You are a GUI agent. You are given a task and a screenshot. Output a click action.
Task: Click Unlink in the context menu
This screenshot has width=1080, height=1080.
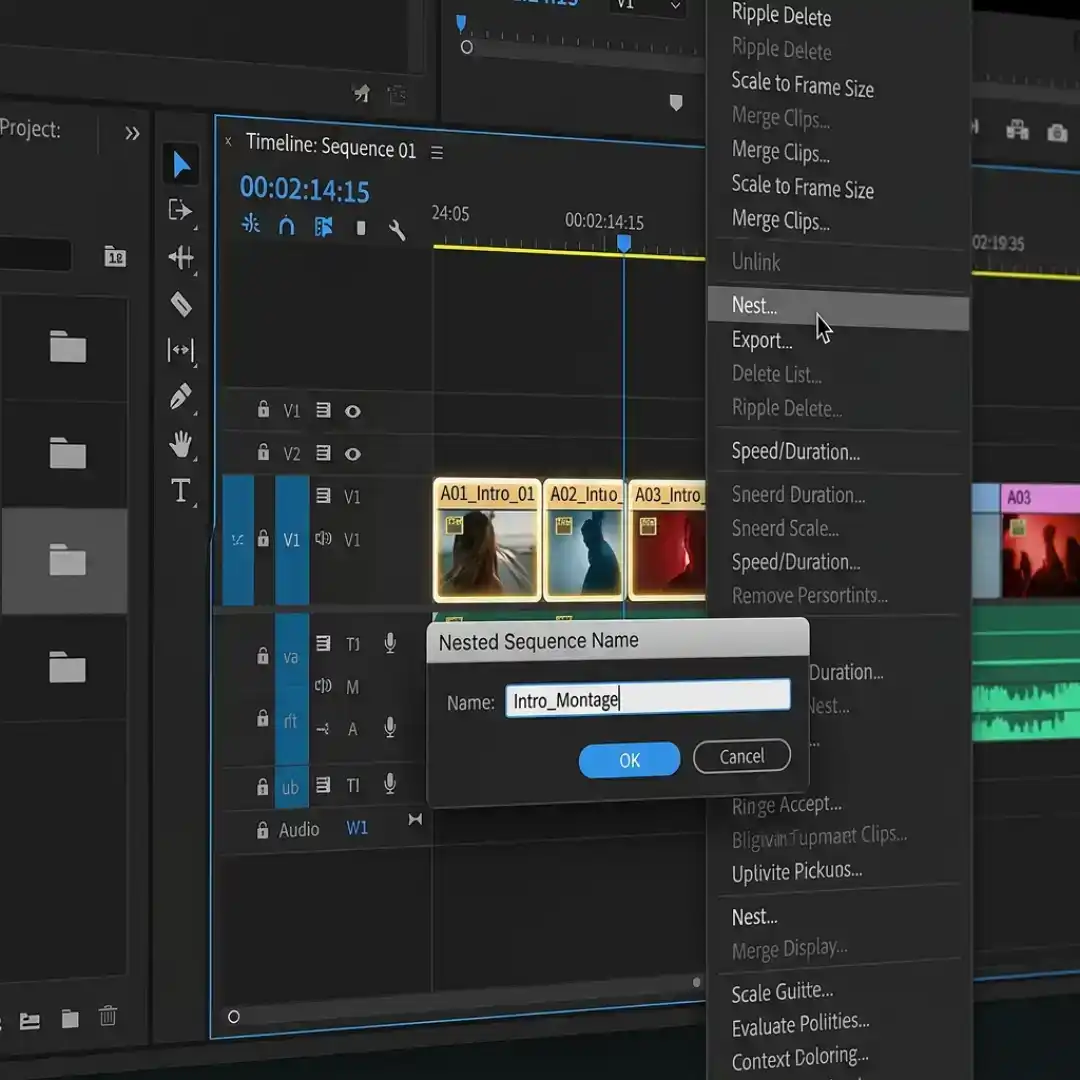pyautogui.click(x=756, y=262)
